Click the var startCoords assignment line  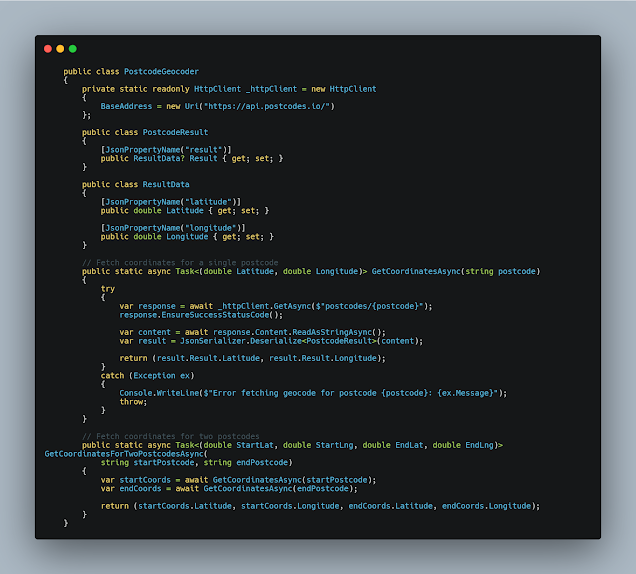coord(238,480)
